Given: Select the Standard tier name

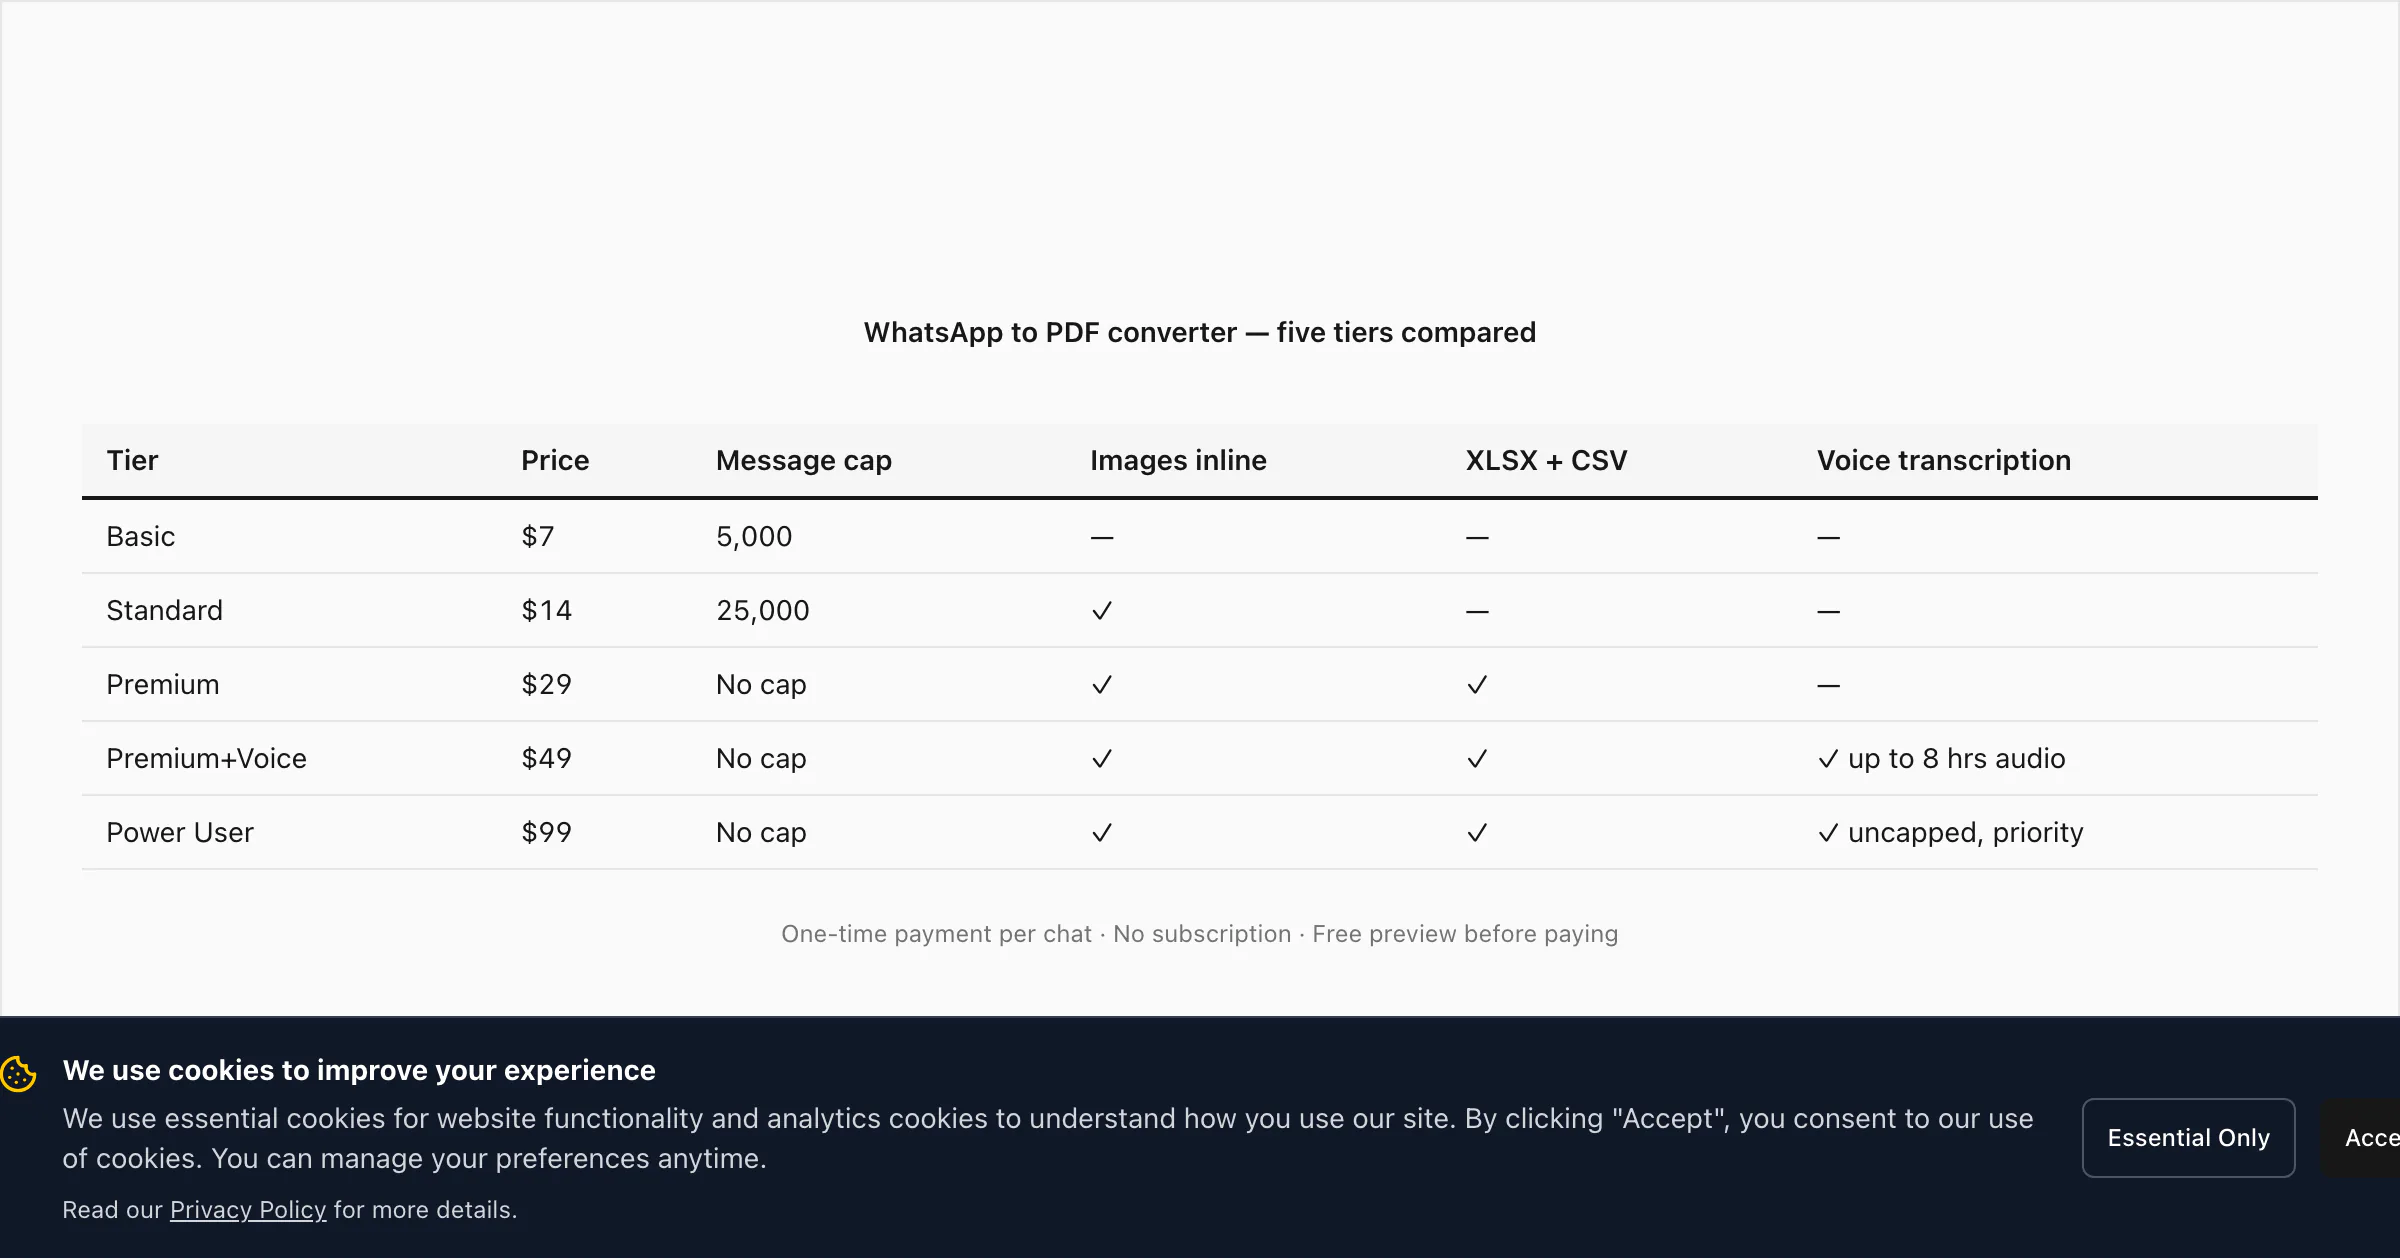Looking at the screenshot, I should tap(165, 611).
